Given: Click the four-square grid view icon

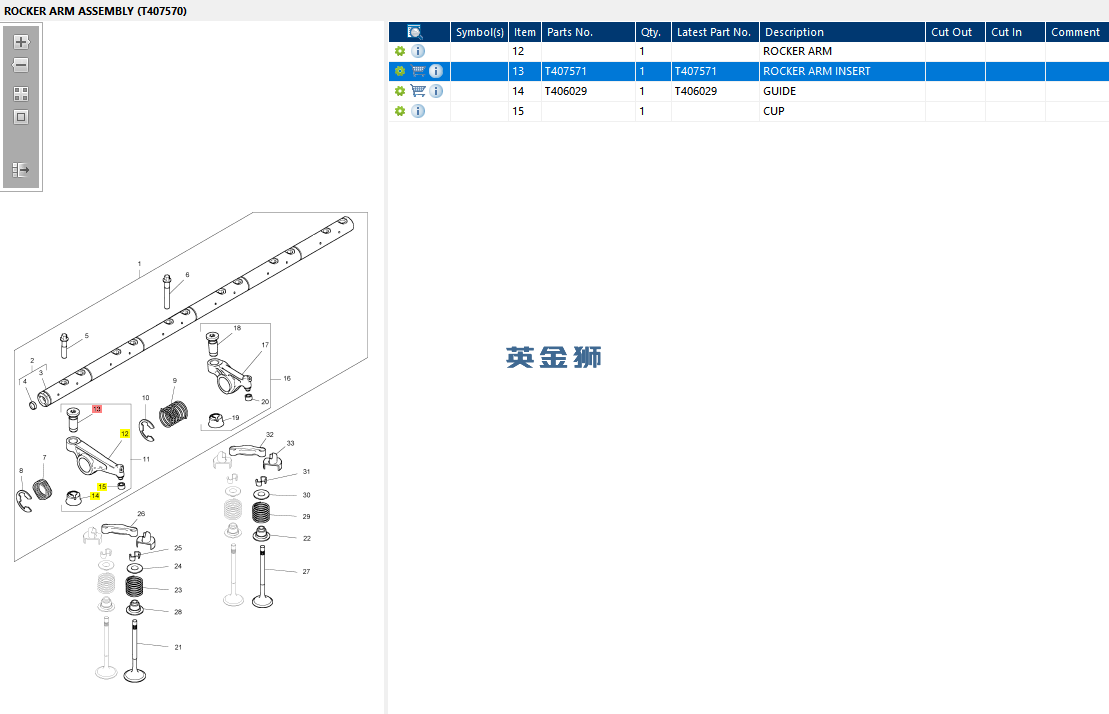Looking at the screenshot, I should click(21, 94).
